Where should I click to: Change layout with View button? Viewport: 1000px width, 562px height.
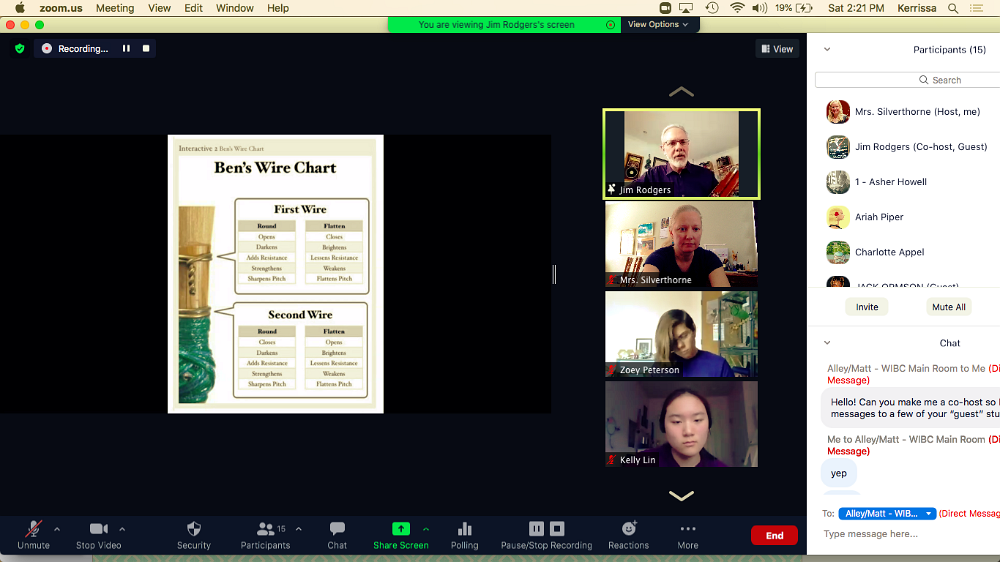pos(777,48)
